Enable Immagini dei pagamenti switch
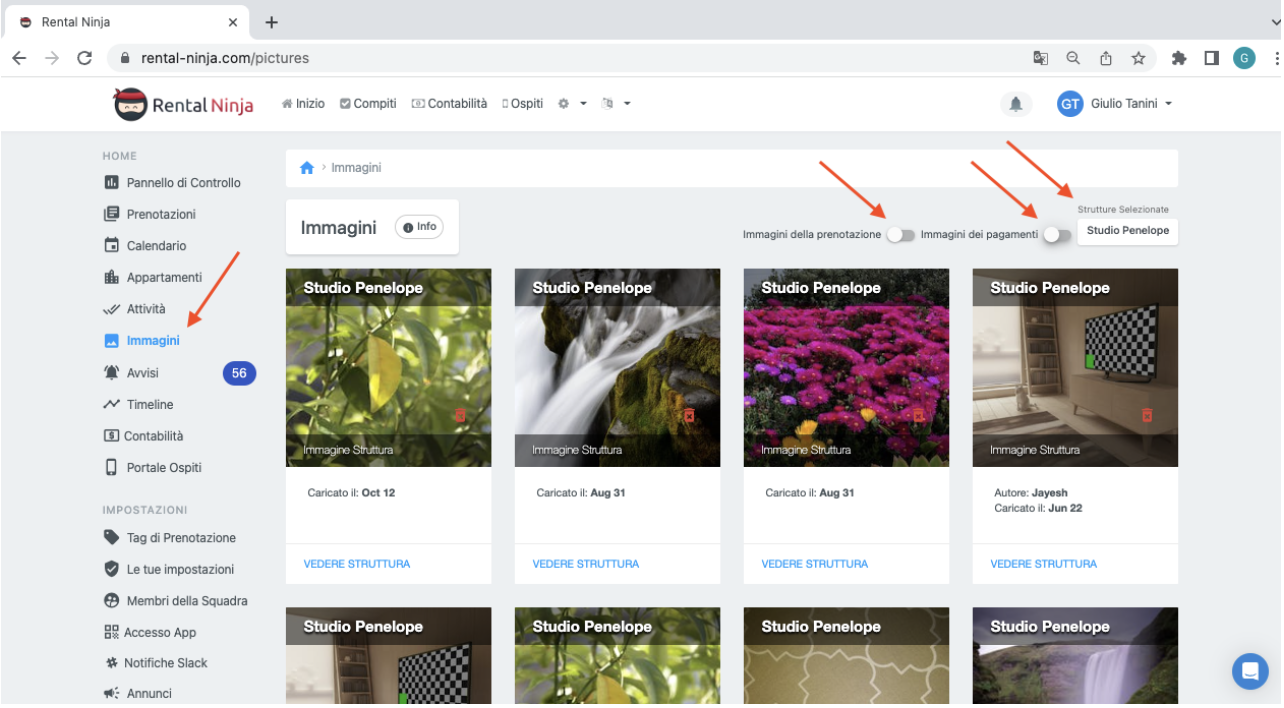This screenshot has height=708, width=1284. (x=1056, y=235)
